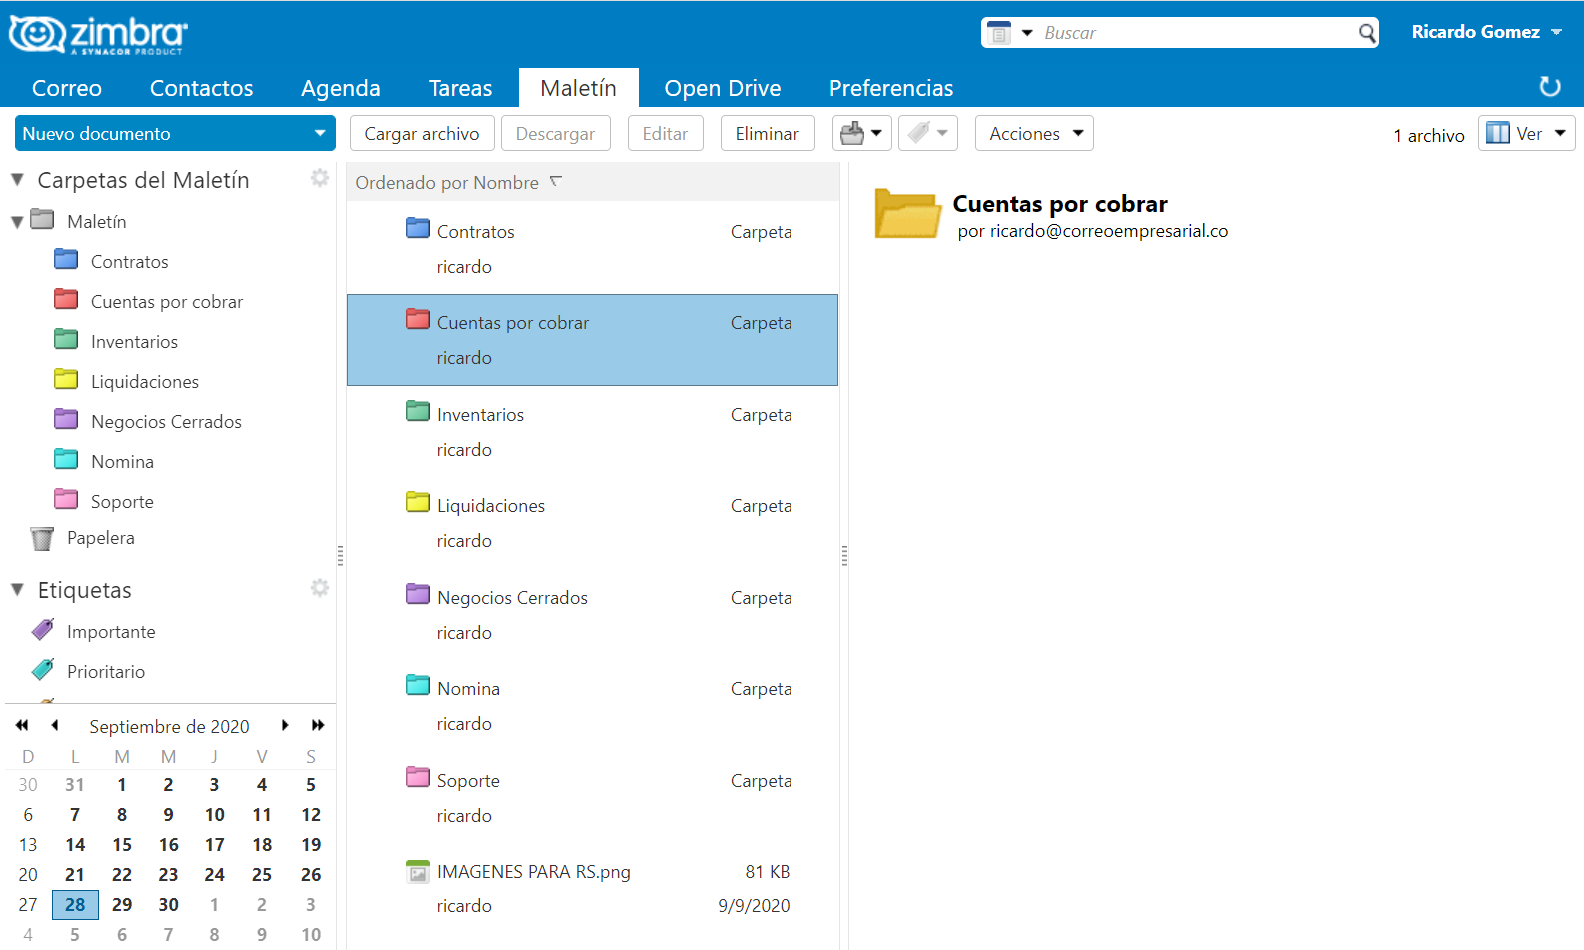Open the Acciones dropdown menu
This screenshot has width=1584, height=950.
pos(1034,133)
